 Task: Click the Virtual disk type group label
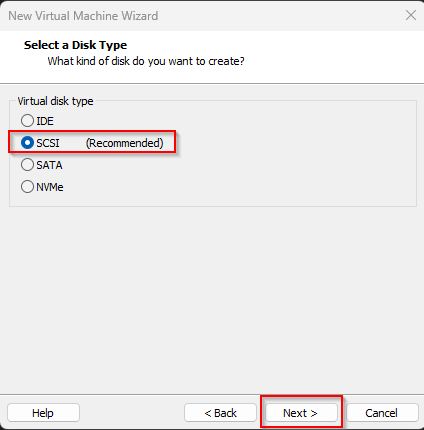pyautogui.click(x=55, y=101)
